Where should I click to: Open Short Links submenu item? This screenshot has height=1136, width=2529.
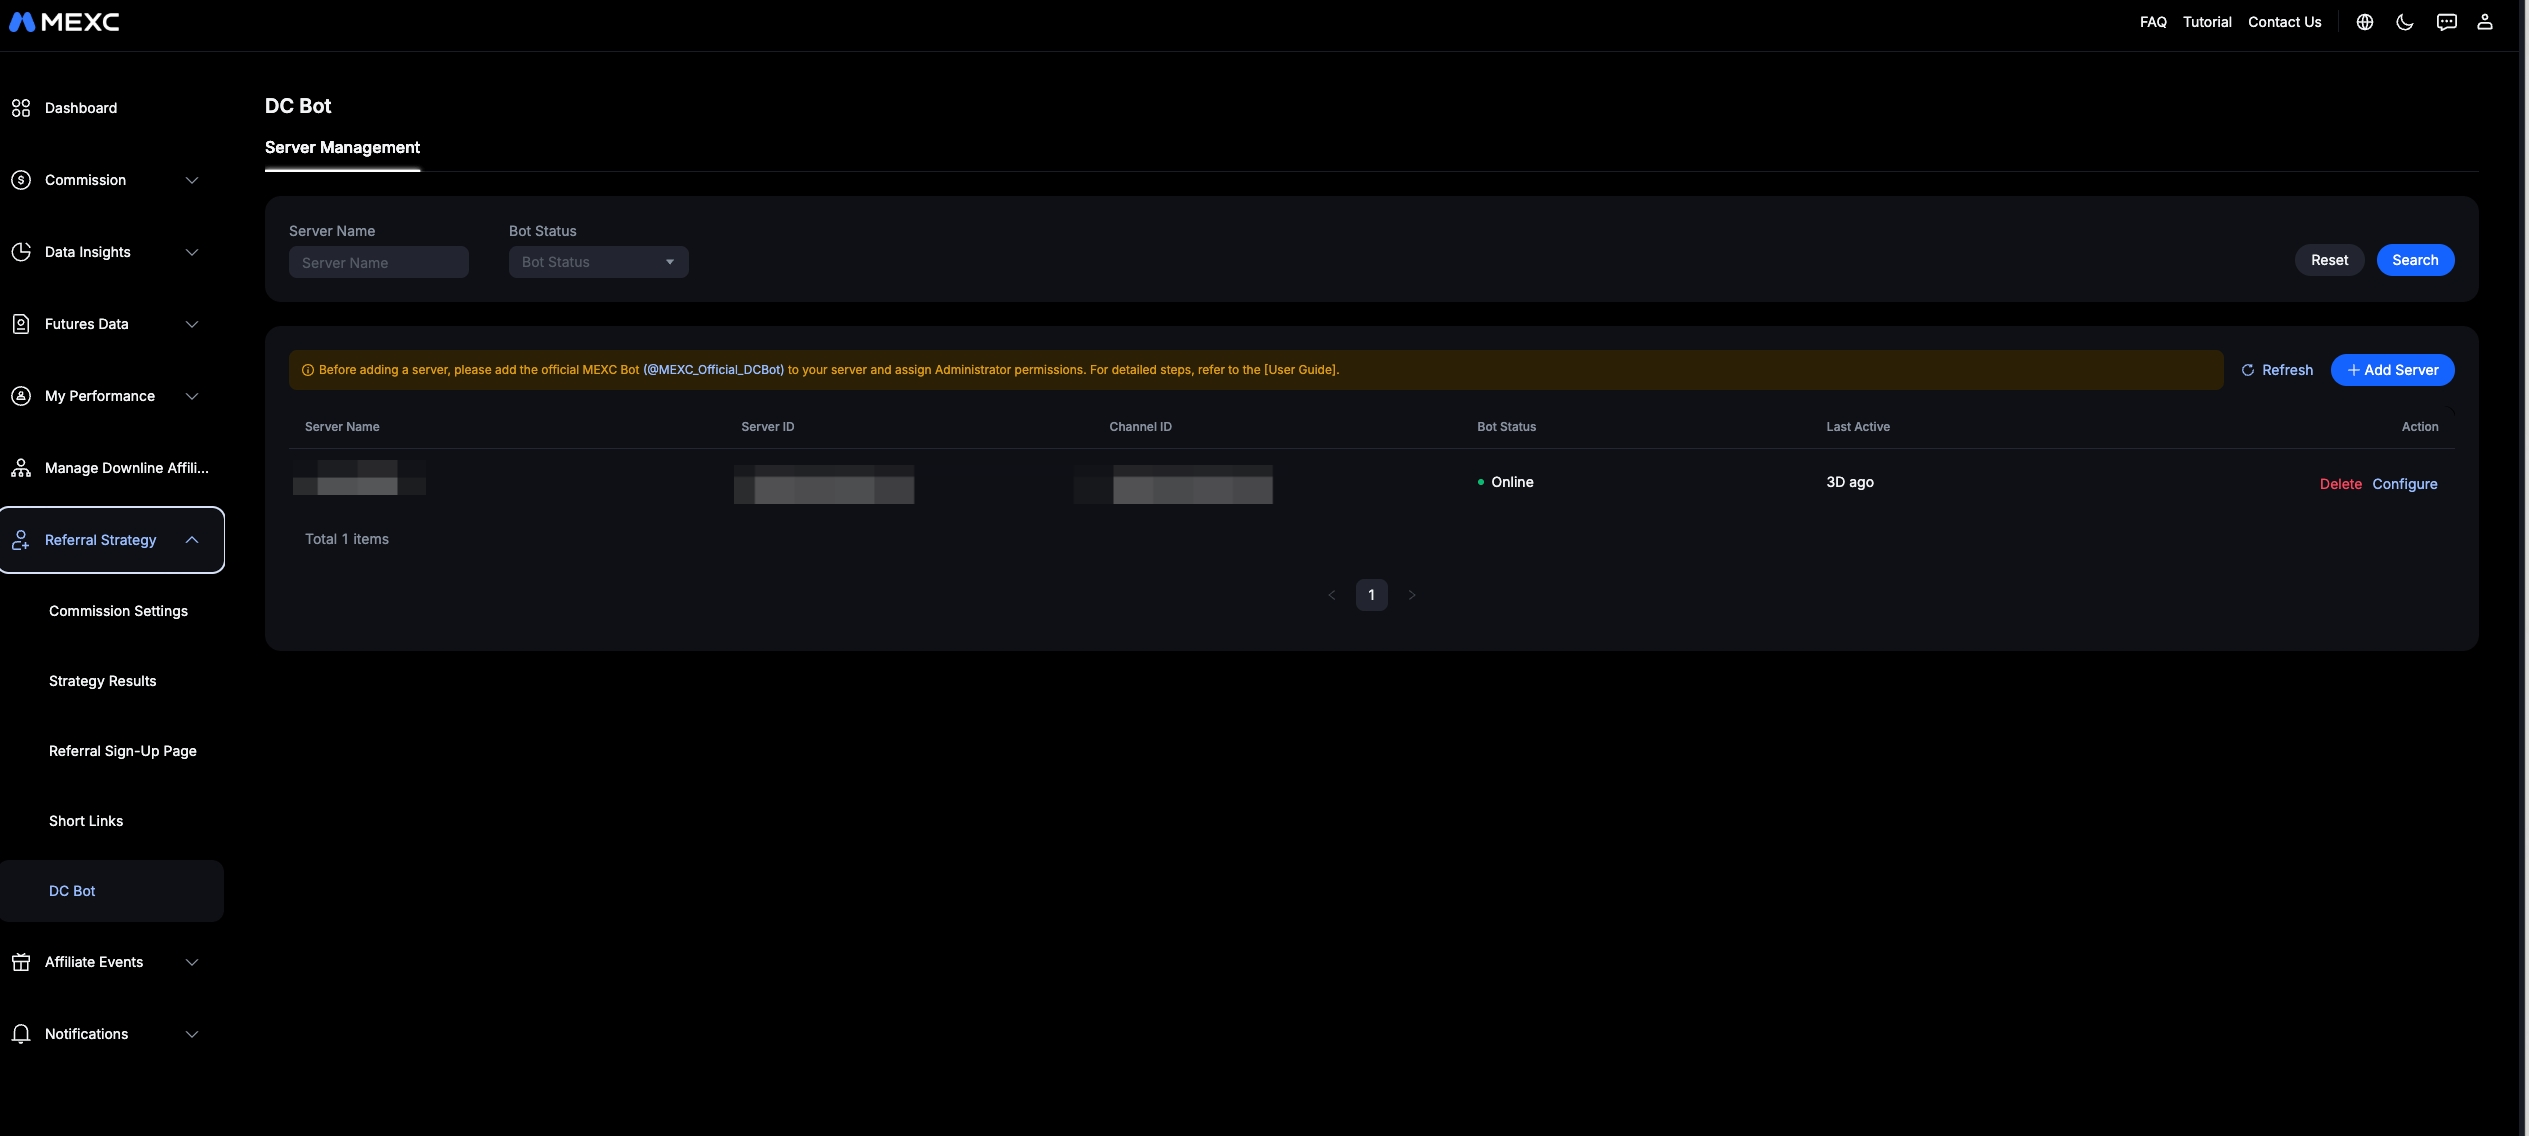[86, 821]
